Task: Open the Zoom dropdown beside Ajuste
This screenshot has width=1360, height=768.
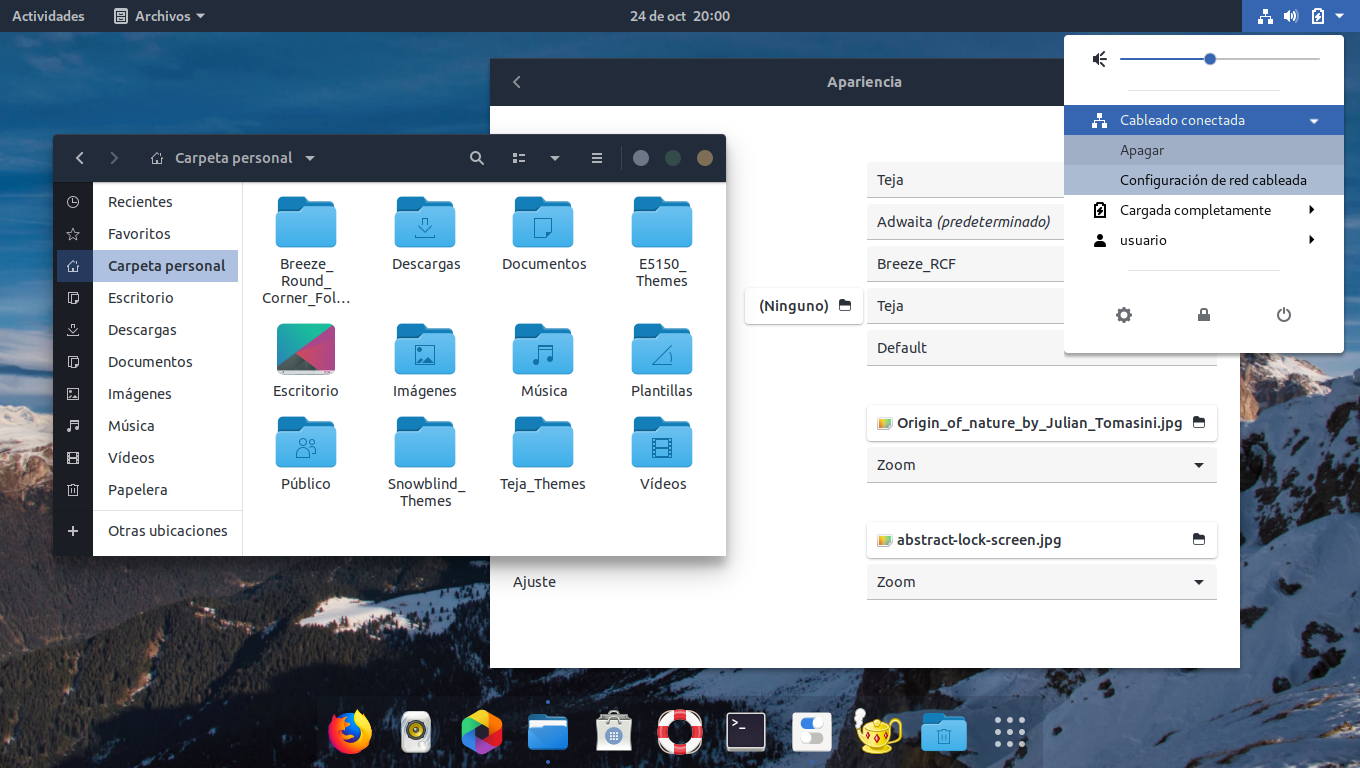Action: pos(1041,582)
